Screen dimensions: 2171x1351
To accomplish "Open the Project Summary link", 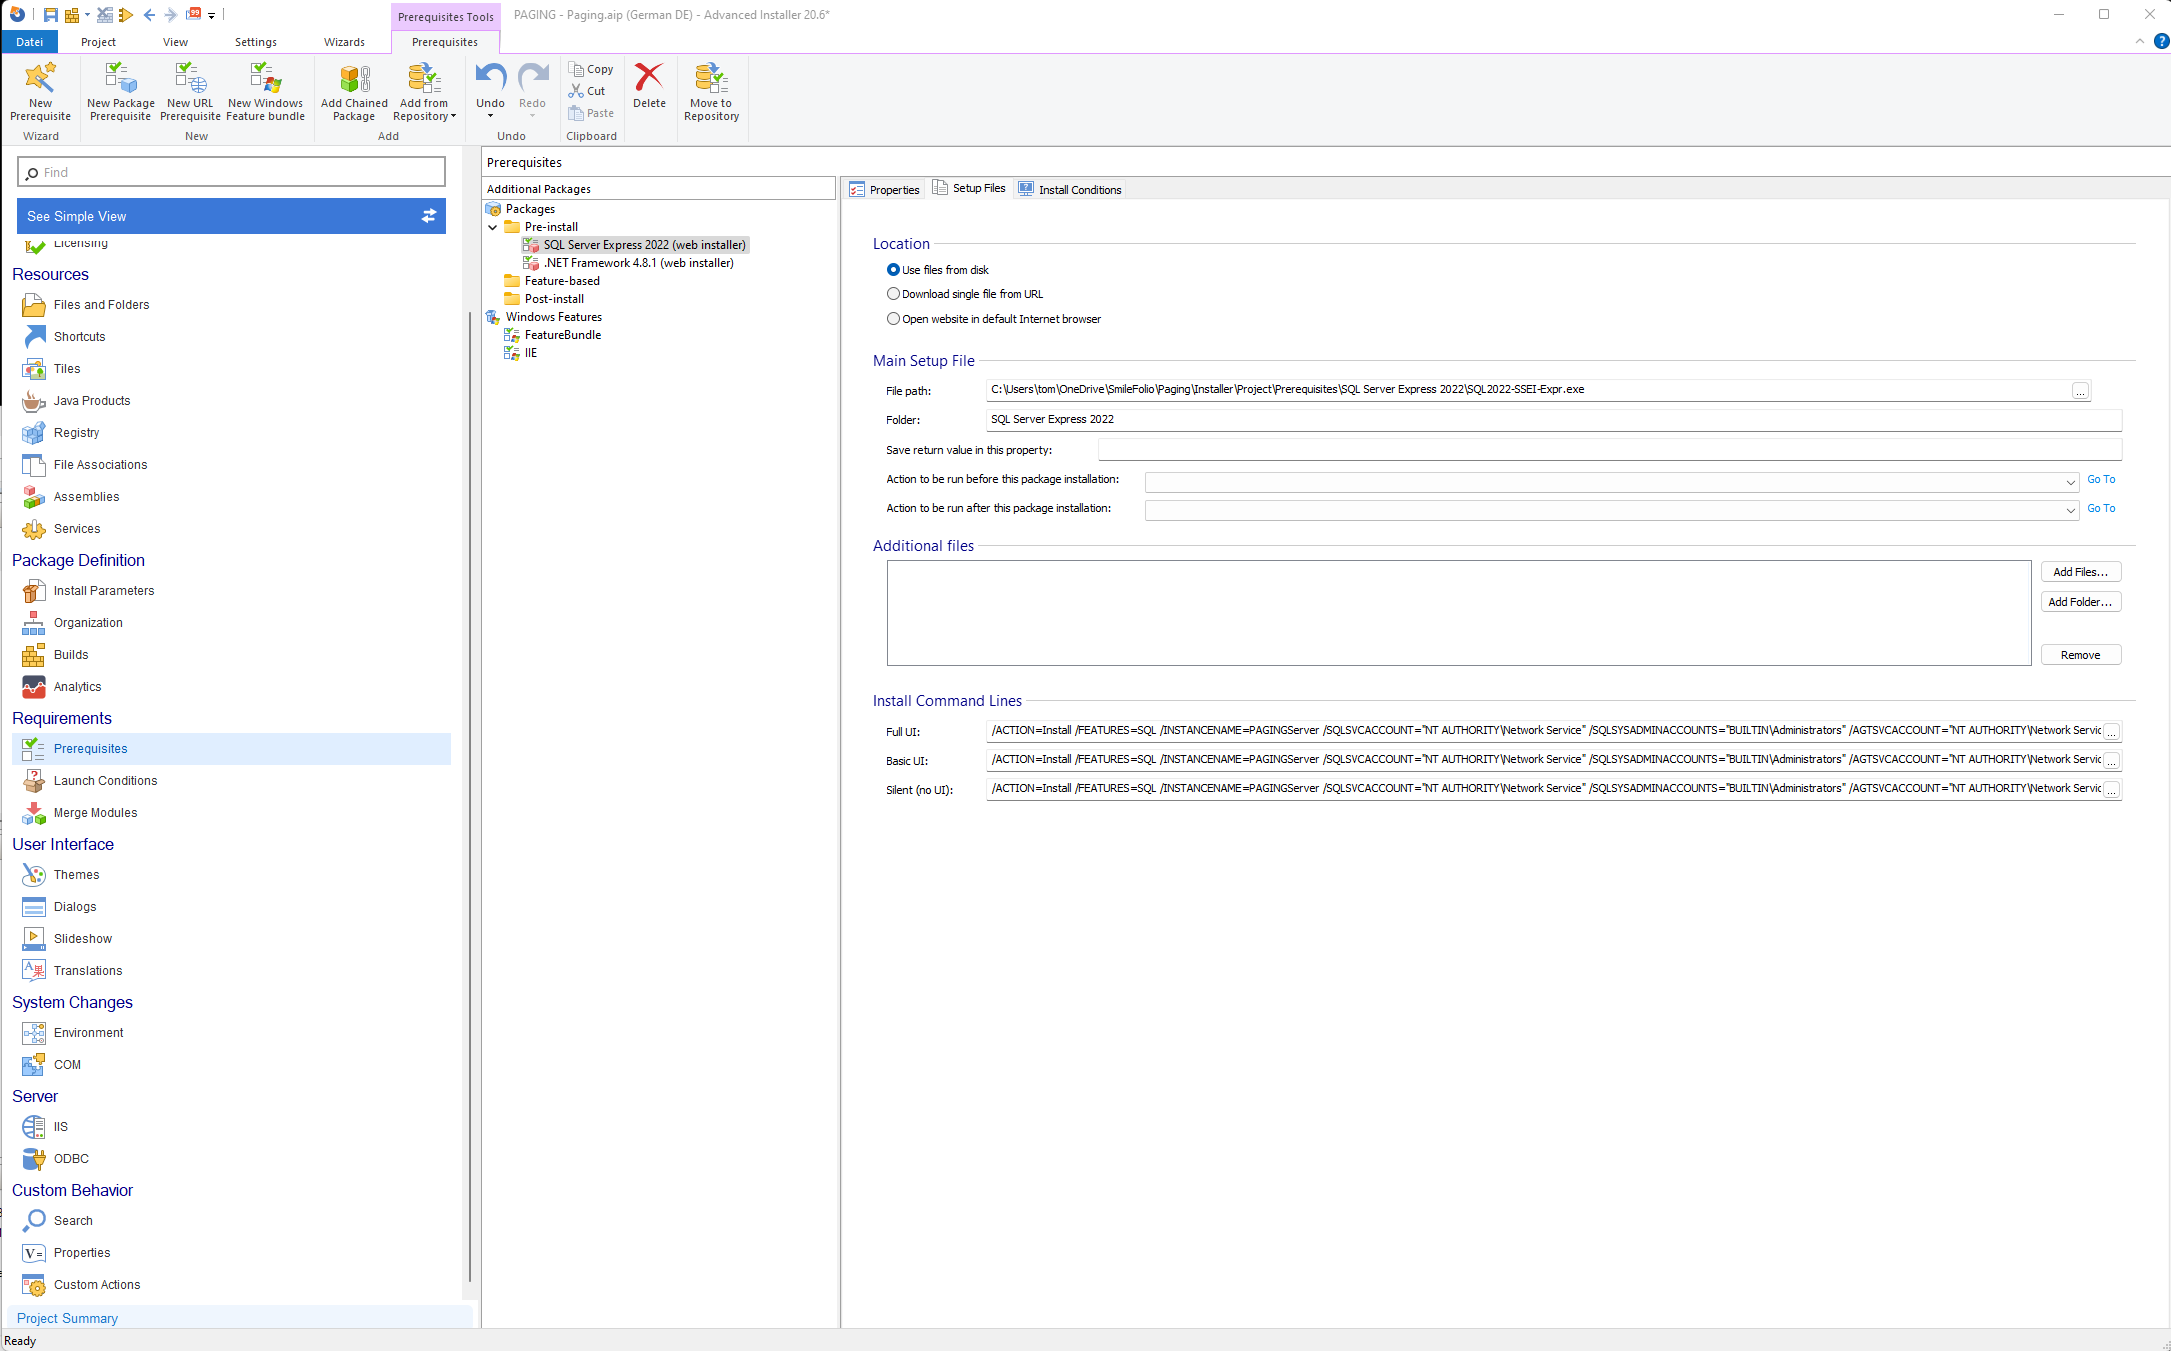I will (67, 1318).
